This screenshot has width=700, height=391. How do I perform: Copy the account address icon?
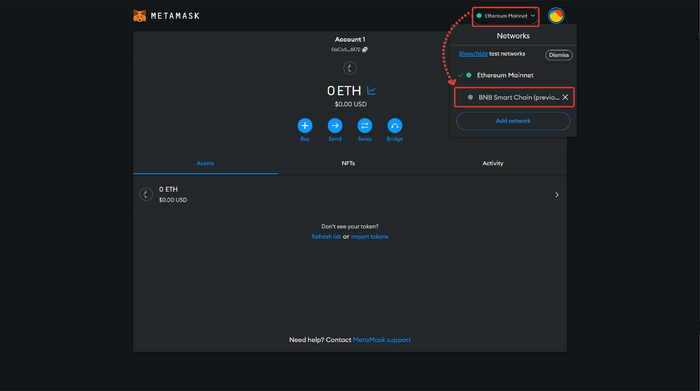click(x=365, y=50)
